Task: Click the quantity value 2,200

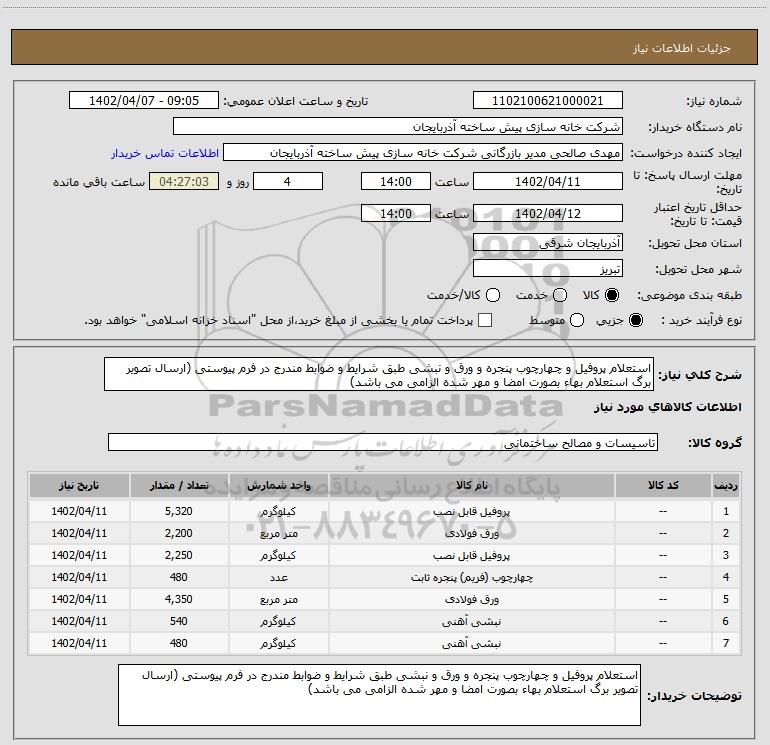Action: coord(179,533)
